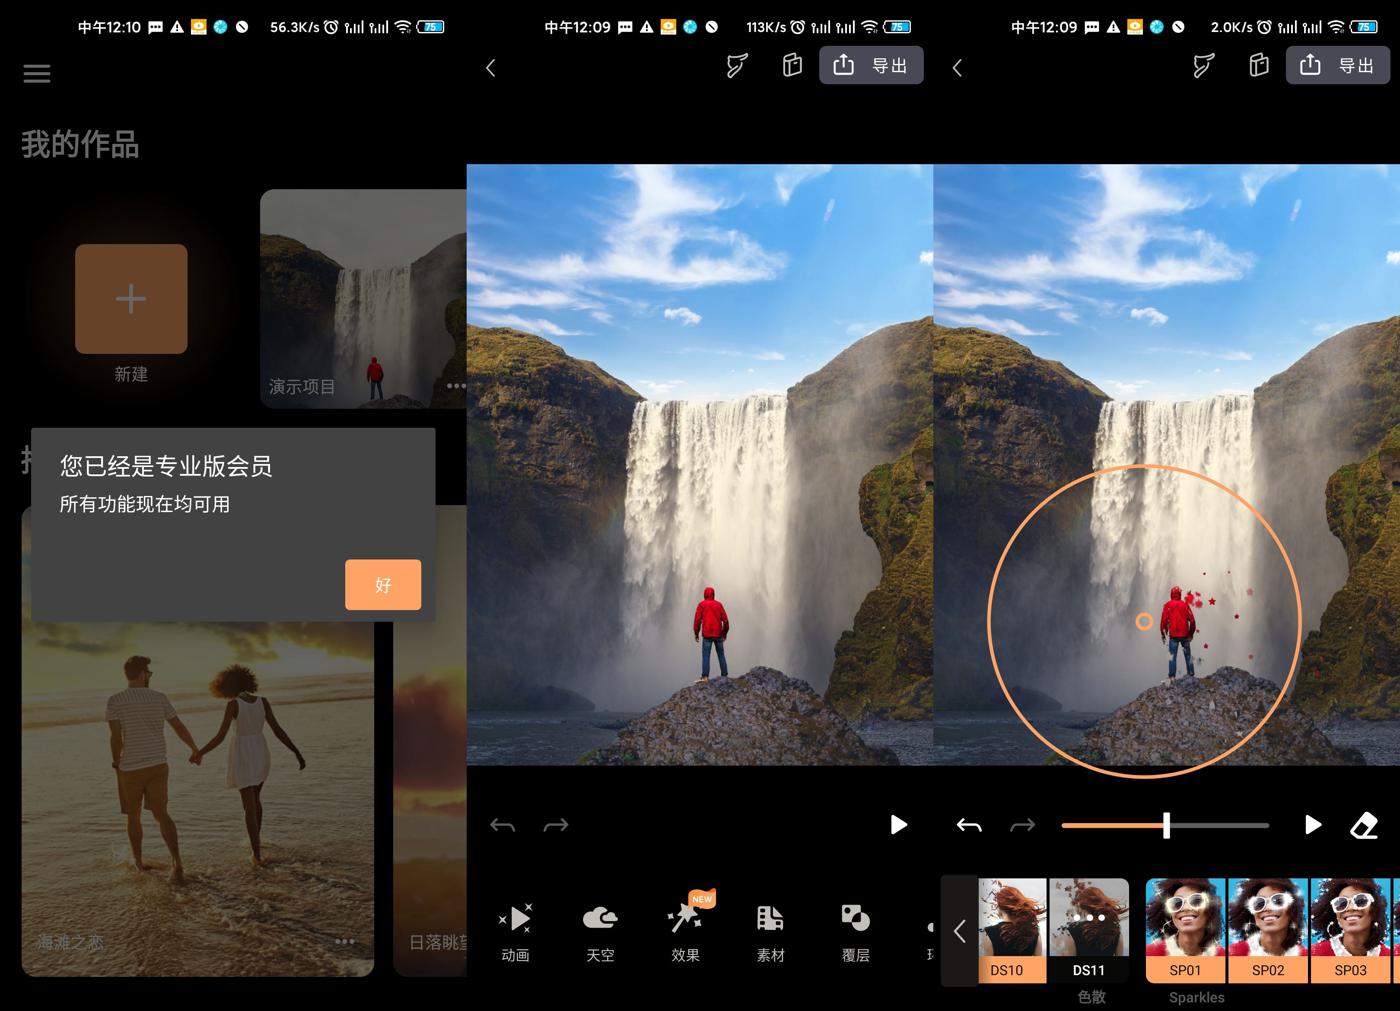
Task: Tap the three-dot menu on 演示项目 thumbnail
Action: [456, 385]
